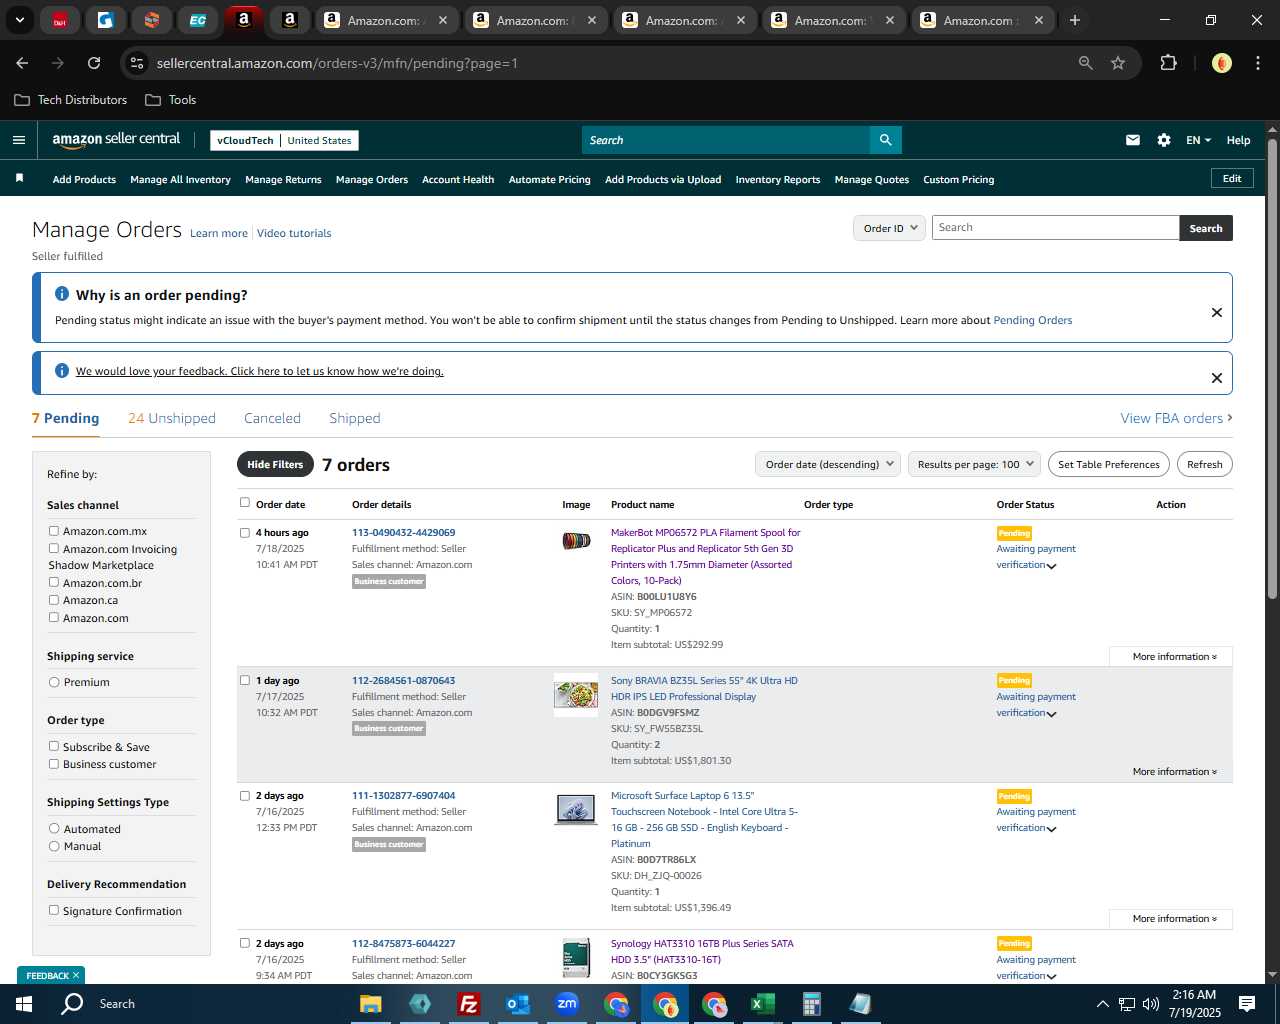Open the settings gear icon
Screen dimensions: 1280x1024
(1164, 140)
